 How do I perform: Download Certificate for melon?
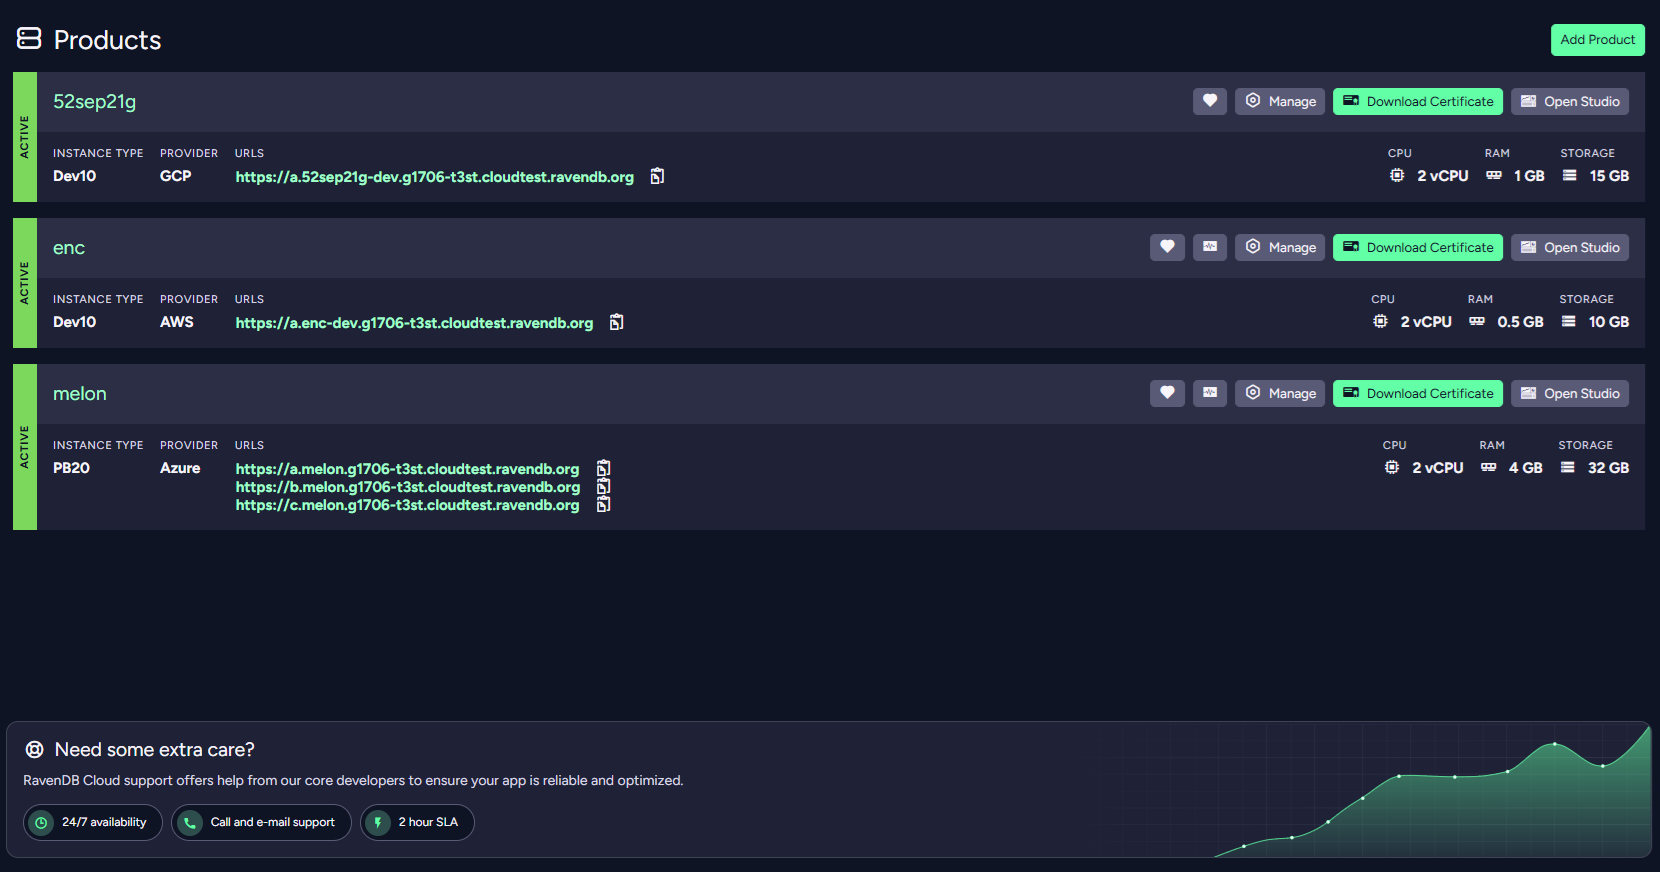[x=1418, y=393]
